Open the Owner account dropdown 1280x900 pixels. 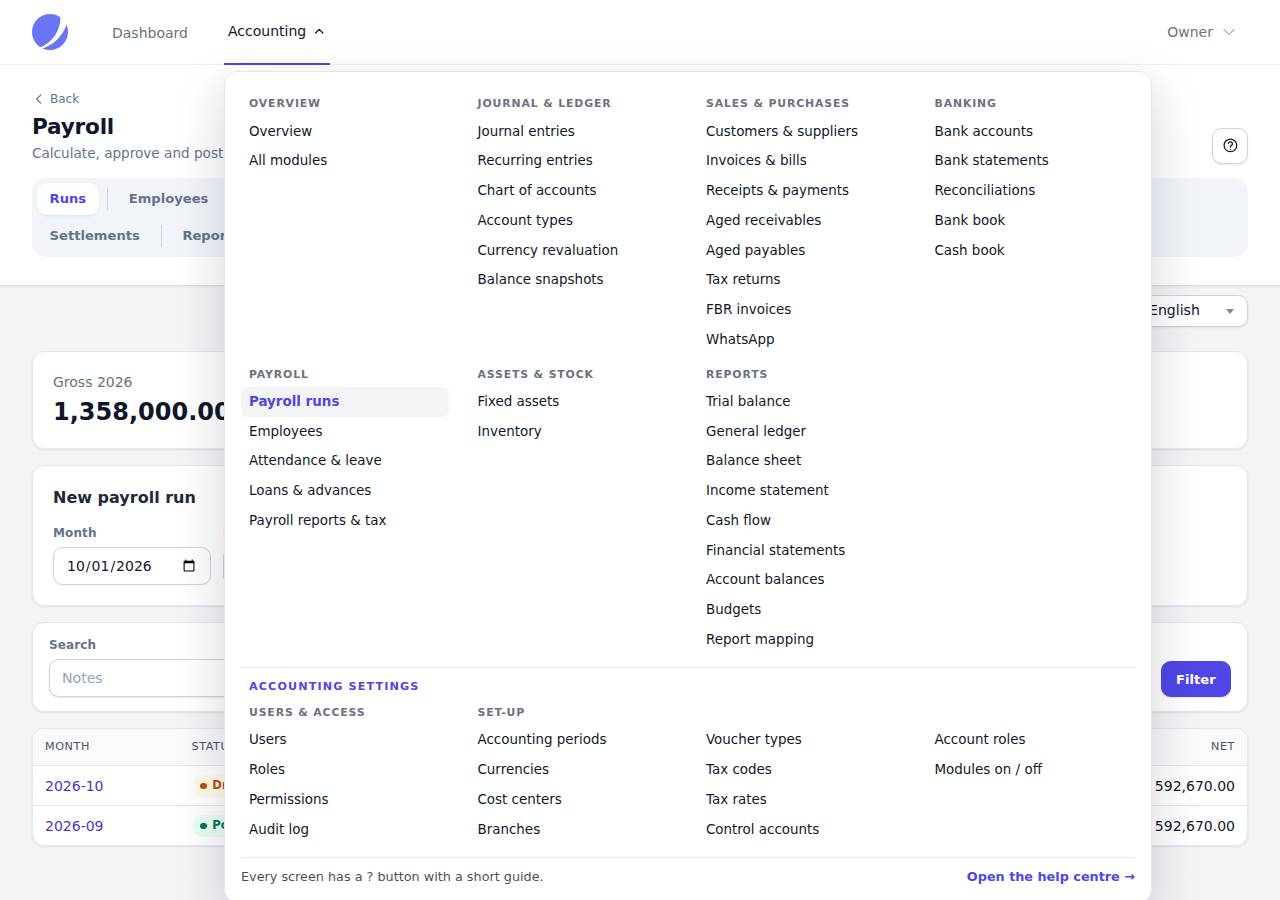[1201, 32]
